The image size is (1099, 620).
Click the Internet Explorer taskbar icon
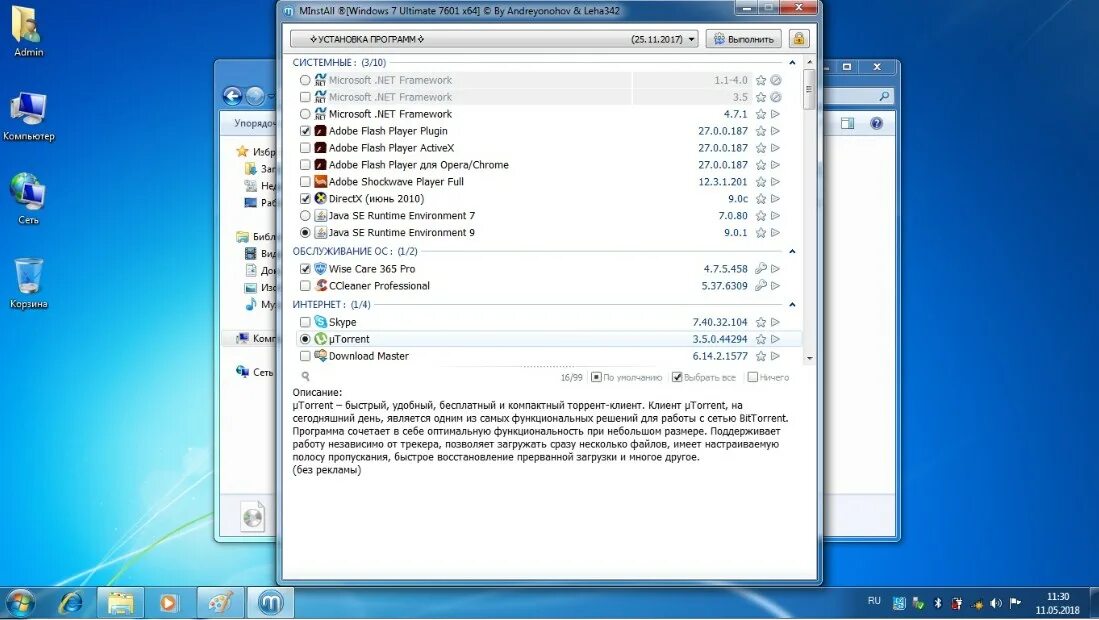[71, 602]
